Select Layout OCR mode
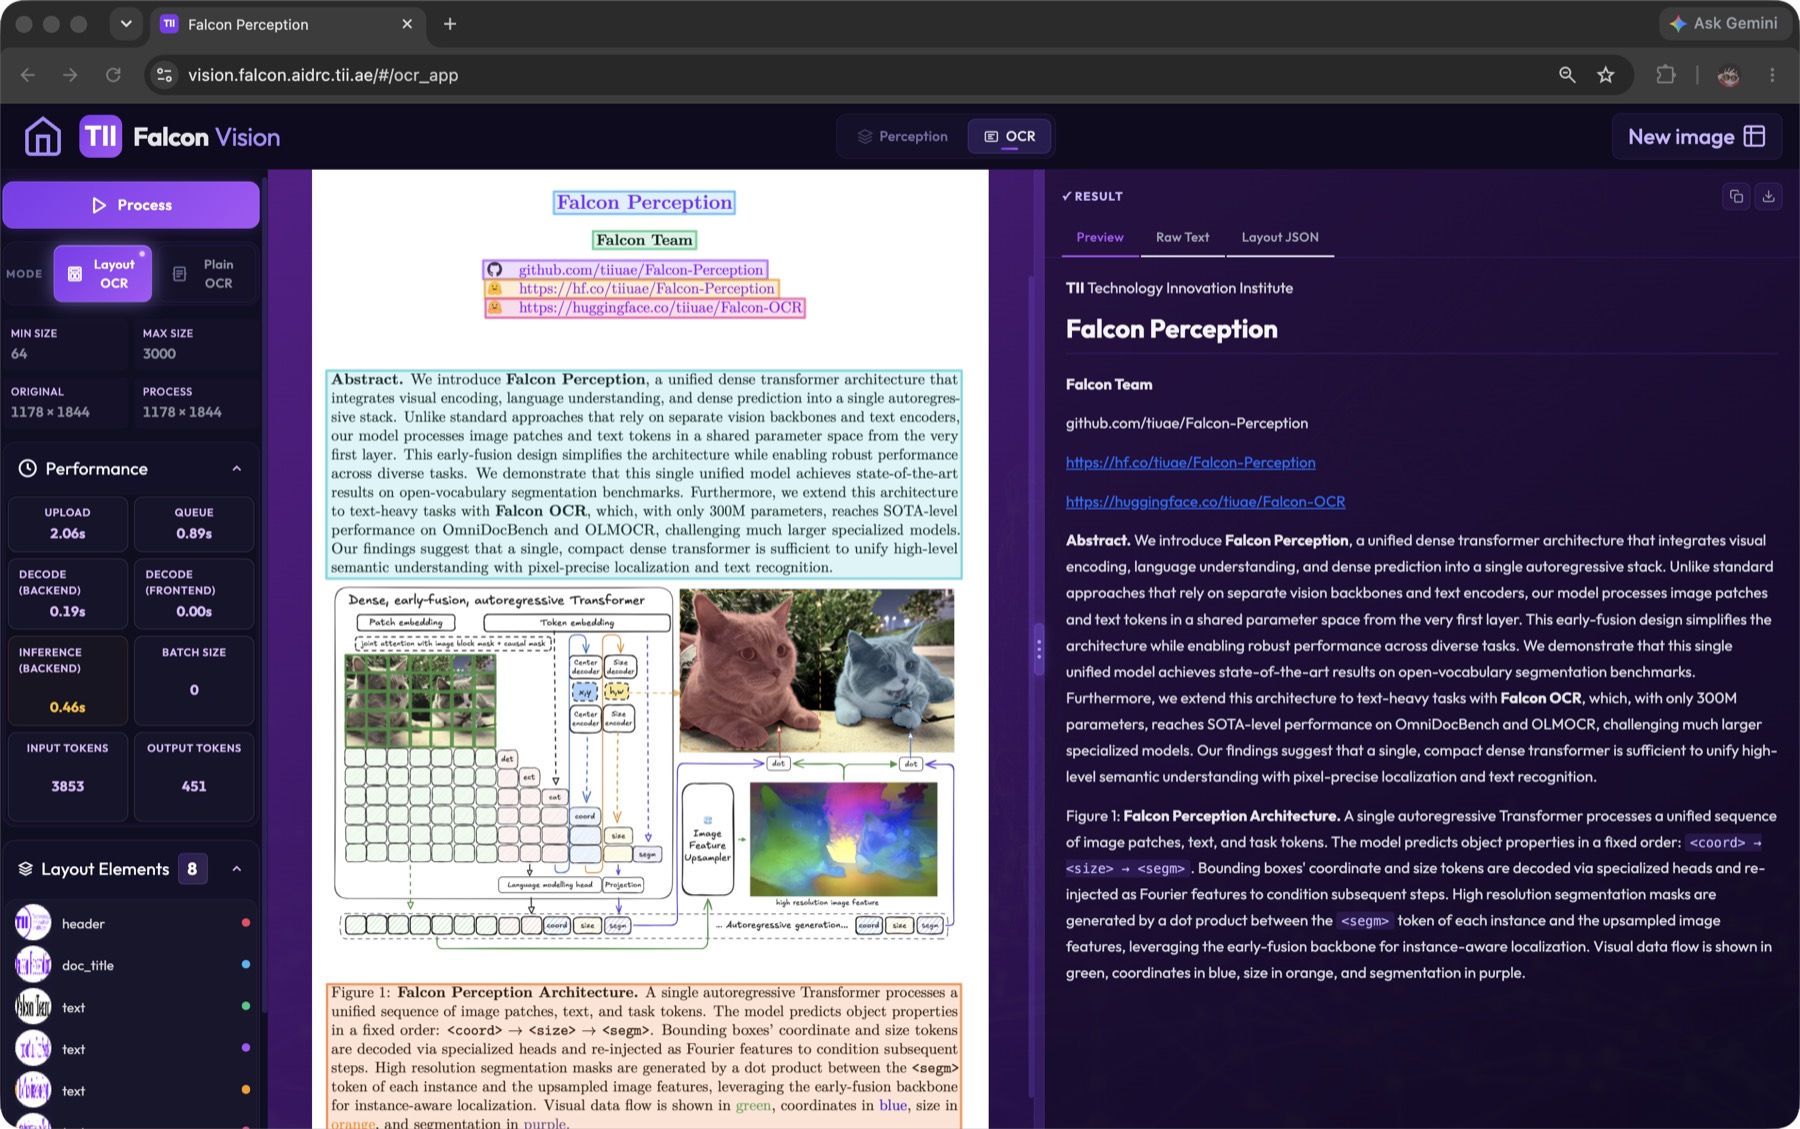This screenshot has width=1800, height=1129. pos(103,274)
